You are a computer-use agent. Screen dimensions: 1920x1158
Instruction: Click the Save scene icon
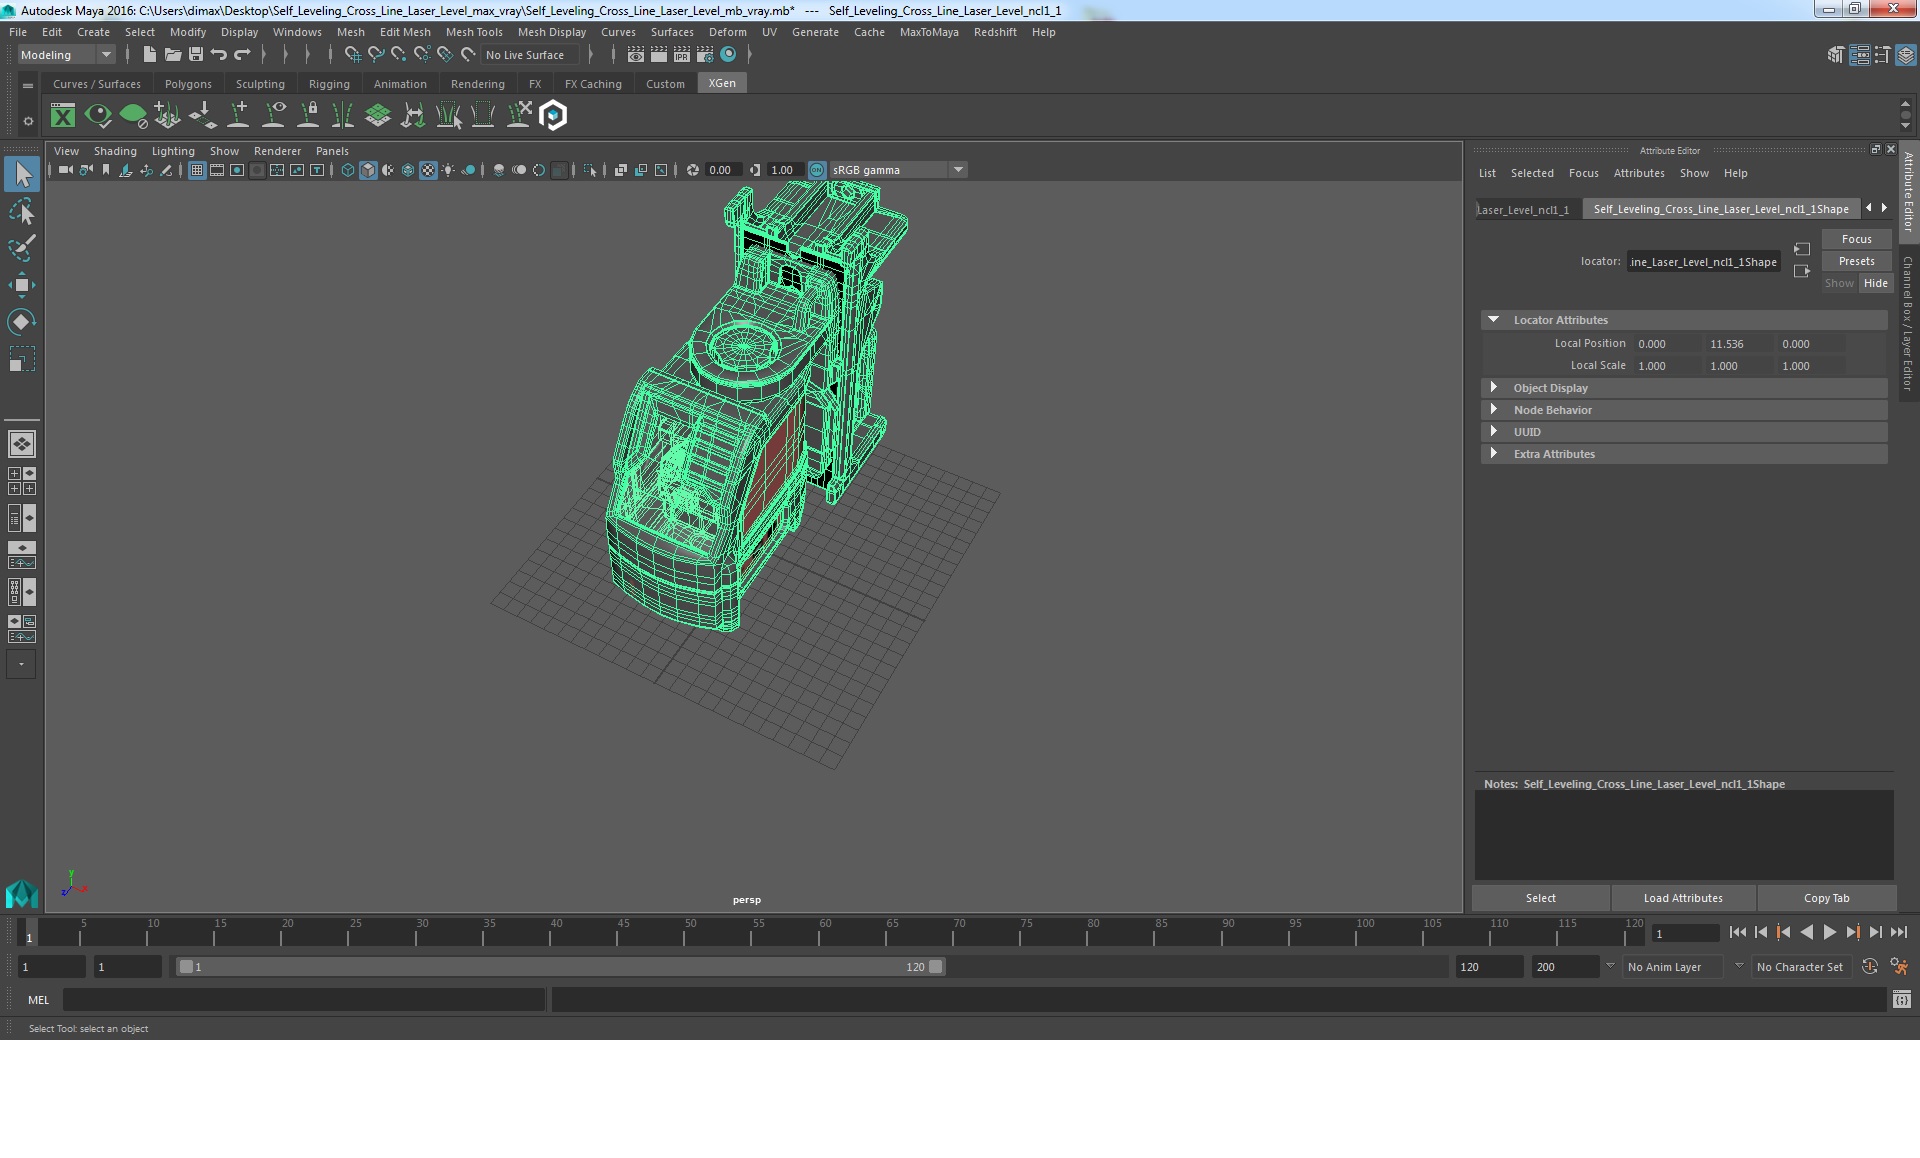point(196,55)
